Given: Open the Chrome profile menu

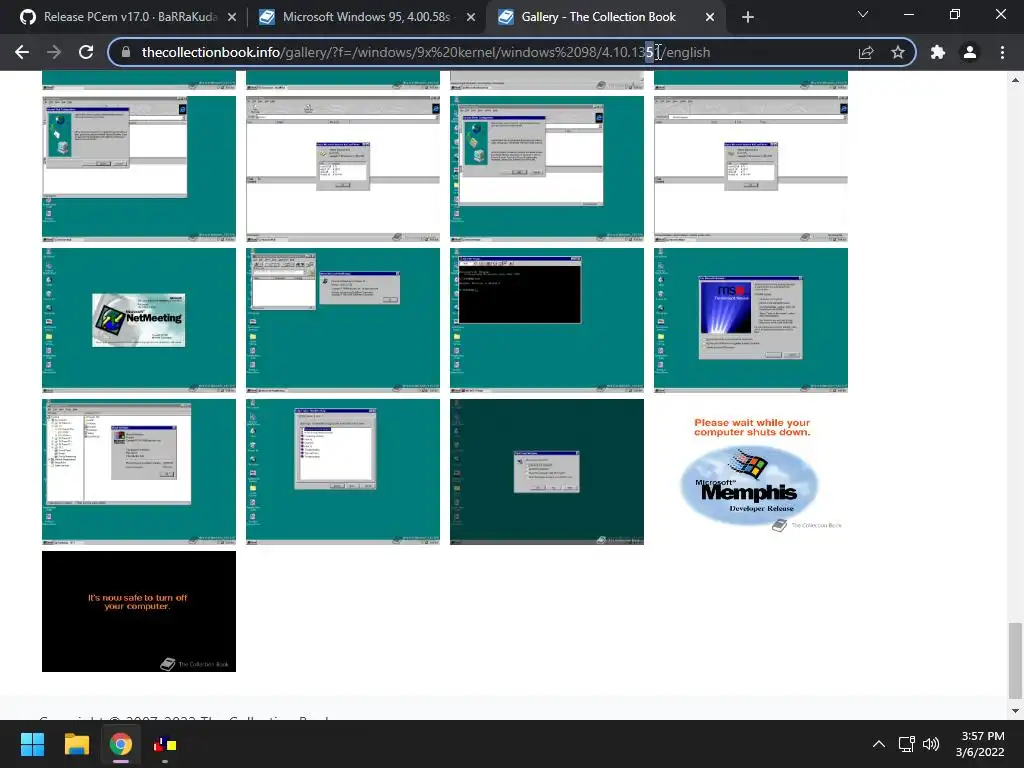Looking at the screenshot, I should tap(970, 52).
